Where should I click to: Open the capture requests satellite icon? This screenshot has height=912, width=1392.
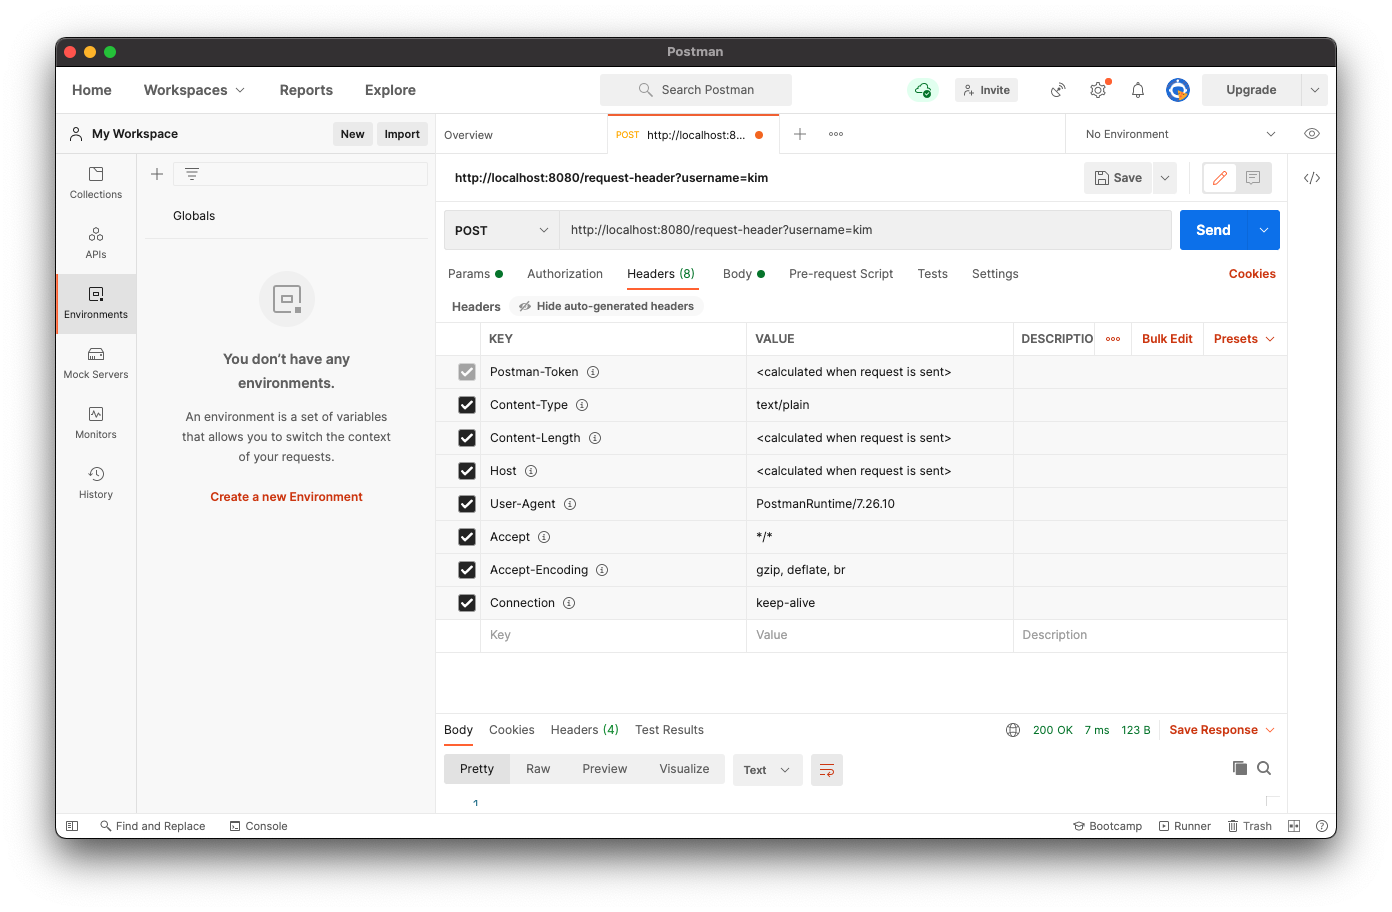(1058, 90)
